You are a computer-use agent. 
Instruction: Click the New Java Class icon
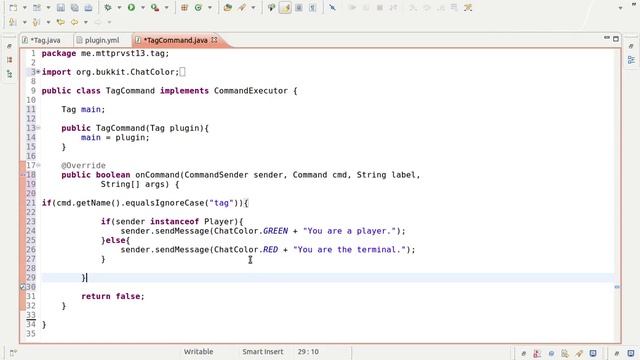click(x=198, y=7)
